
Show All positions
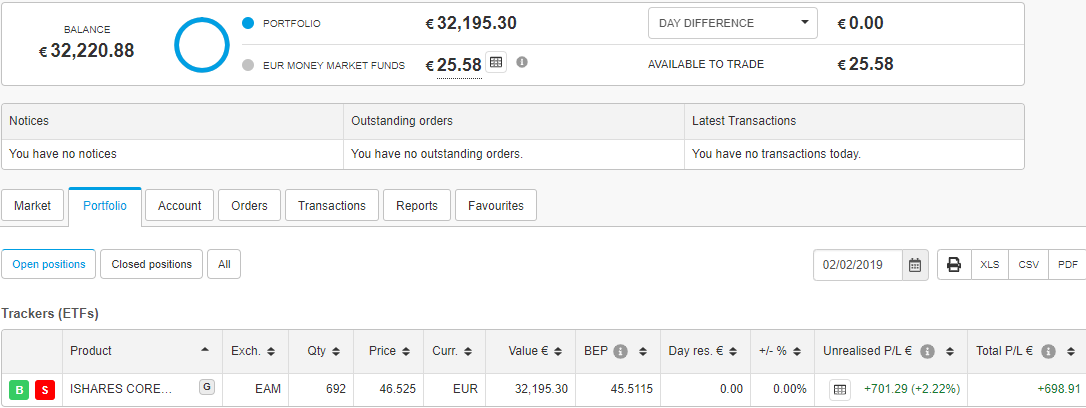tap(224, 265)
